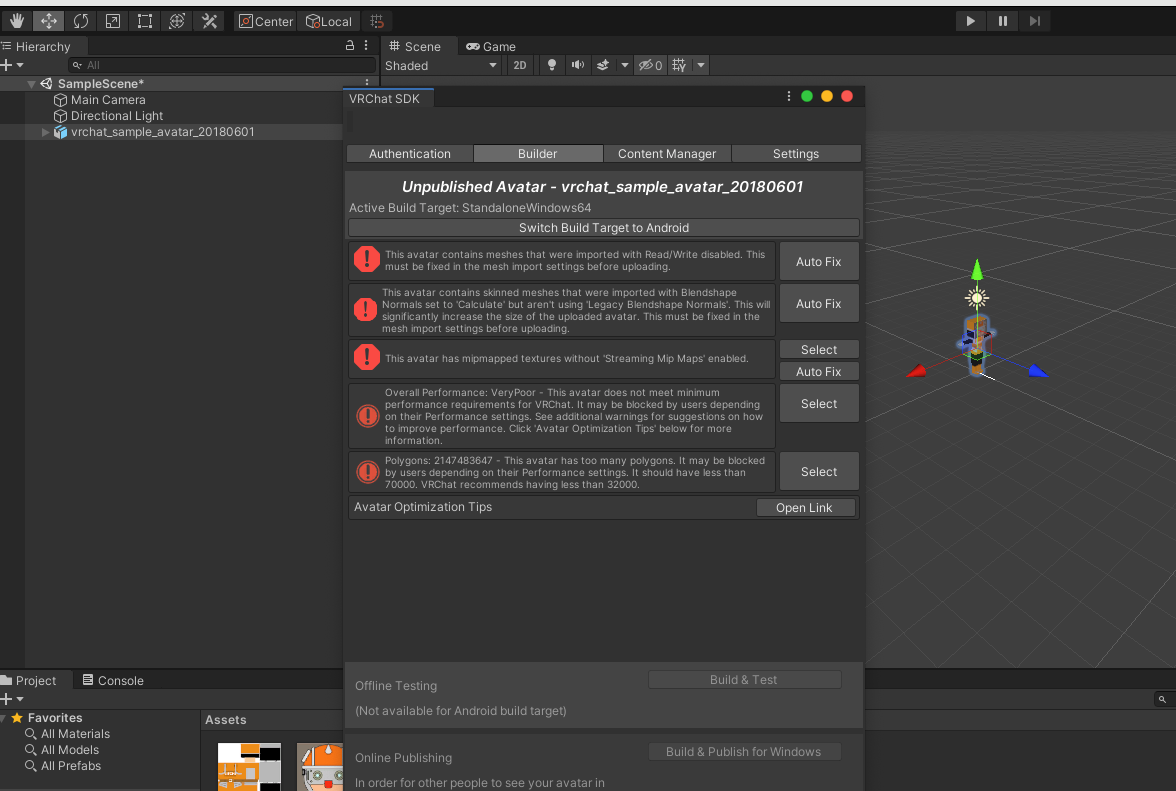Open custom editor tools

click(209, 21)
